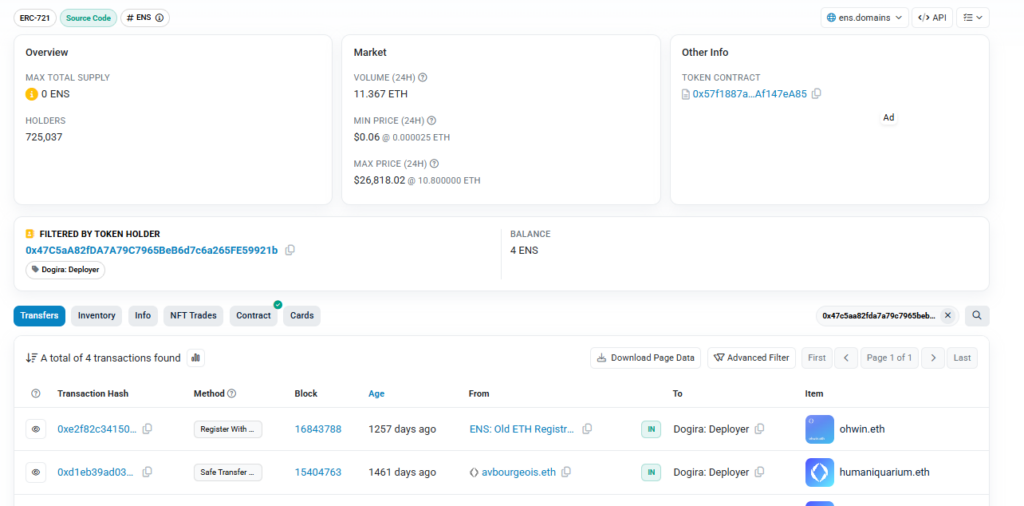Screen dimensions: 1024x506
Task: Open block 16843788
Action: [318, 429]
